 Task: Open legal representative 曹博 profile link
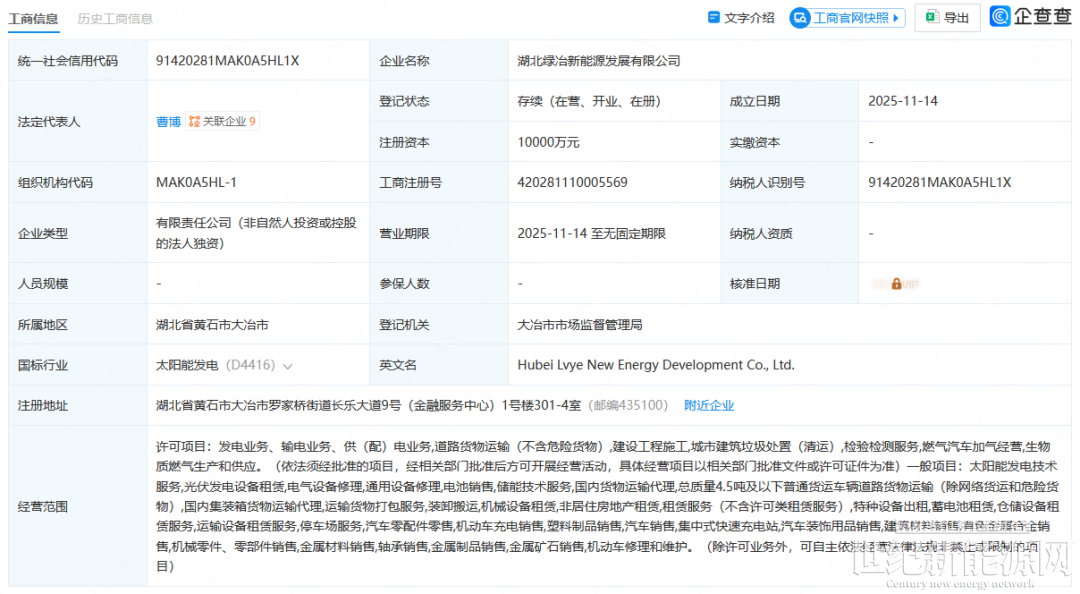168,122
